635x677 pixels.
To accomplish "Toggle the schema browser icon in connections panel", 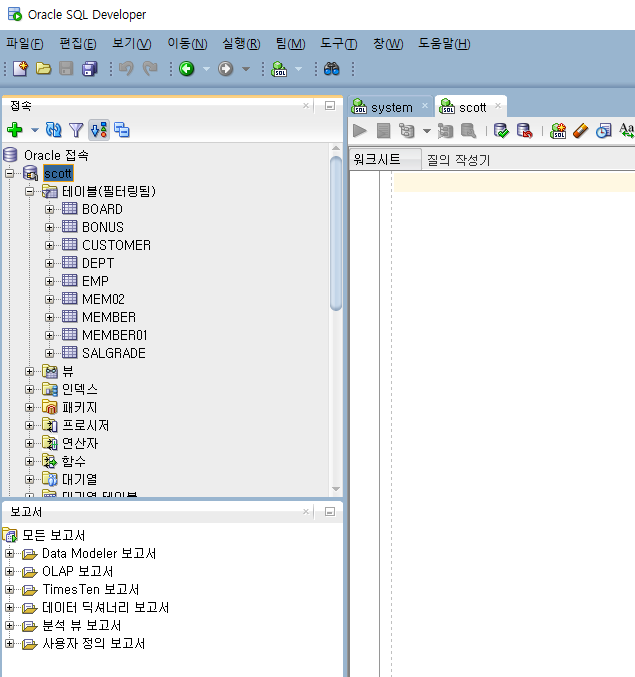I will coord(99,130).
